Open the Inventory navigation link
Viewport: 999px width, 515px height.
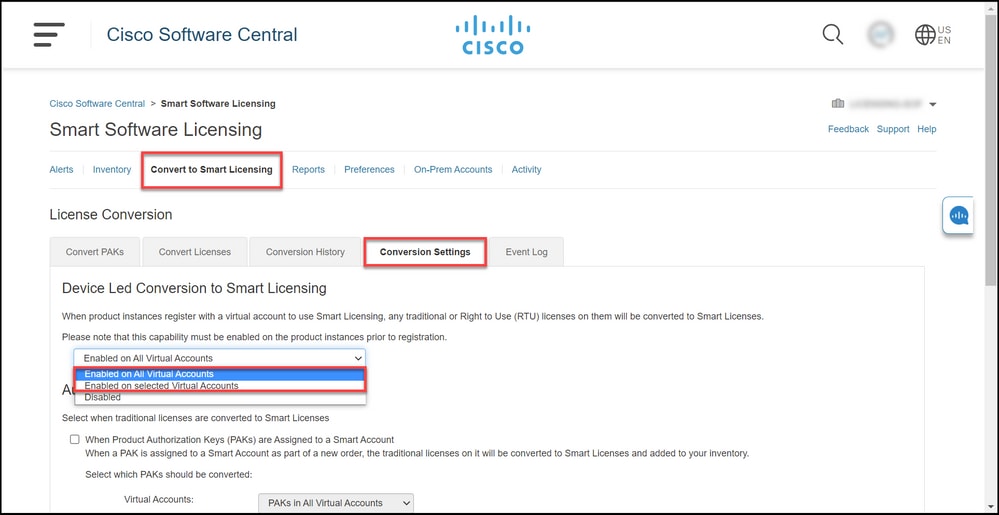point(111,170)
